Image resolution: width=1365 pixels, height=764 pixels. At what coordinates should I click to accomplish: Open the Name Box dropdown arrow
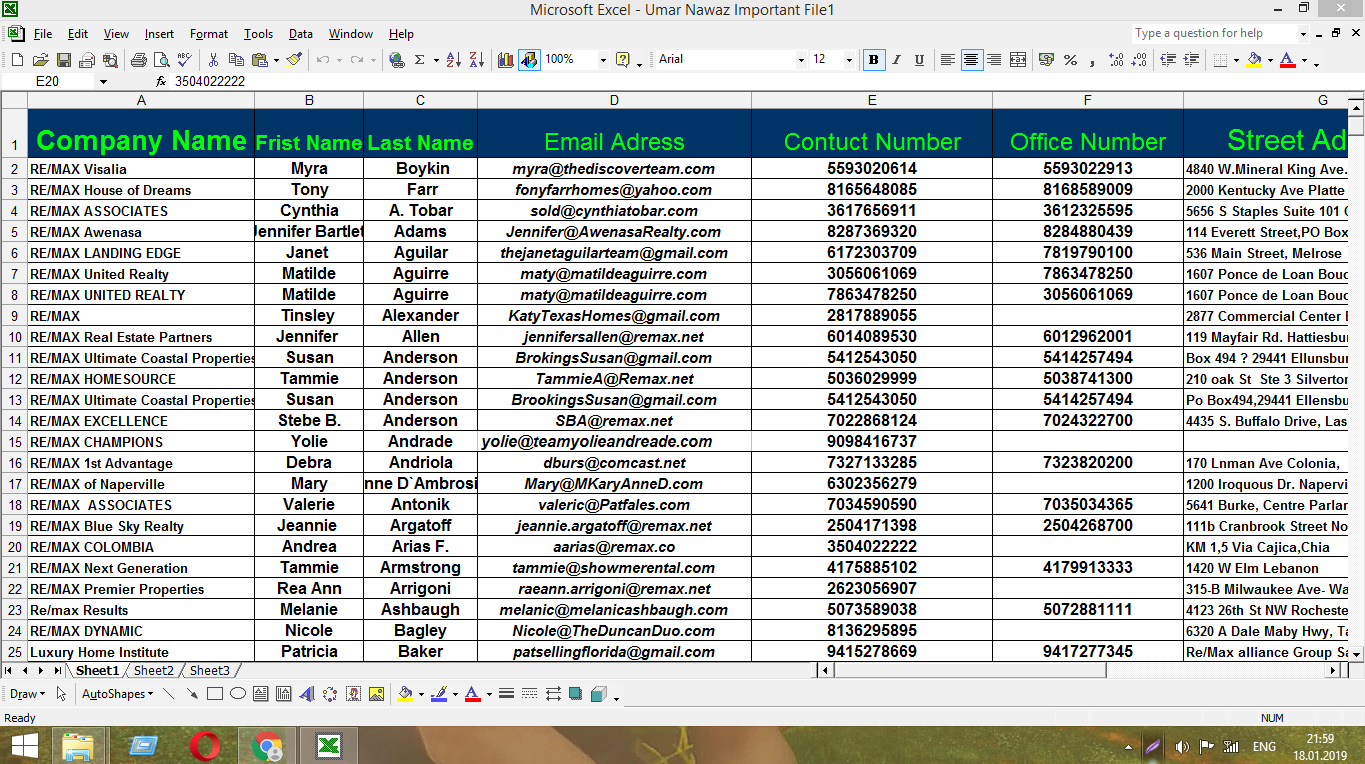click(x=103, y=82)
